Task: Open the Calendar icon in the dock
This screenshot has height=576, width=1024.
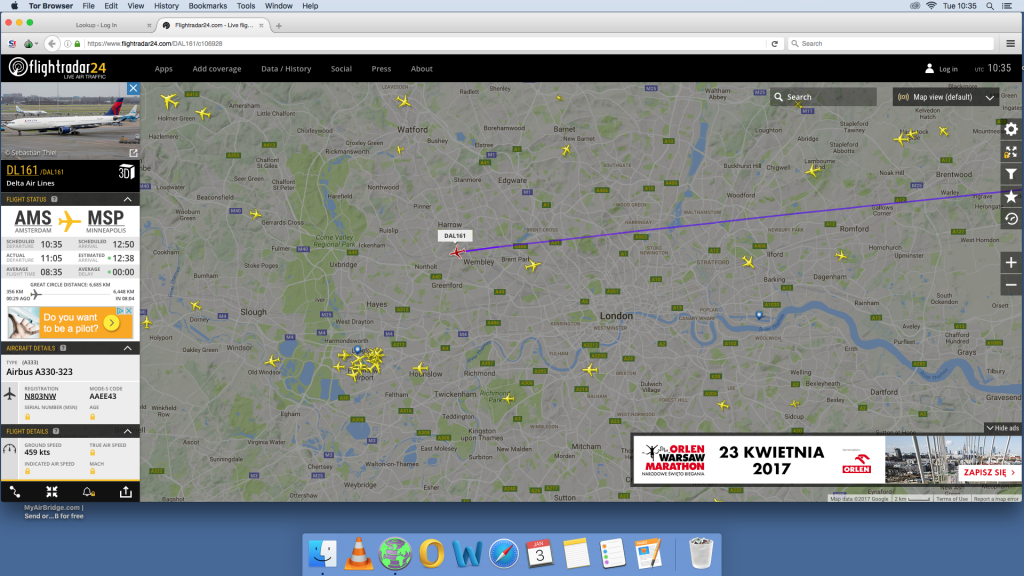Action: coord(539,554)
